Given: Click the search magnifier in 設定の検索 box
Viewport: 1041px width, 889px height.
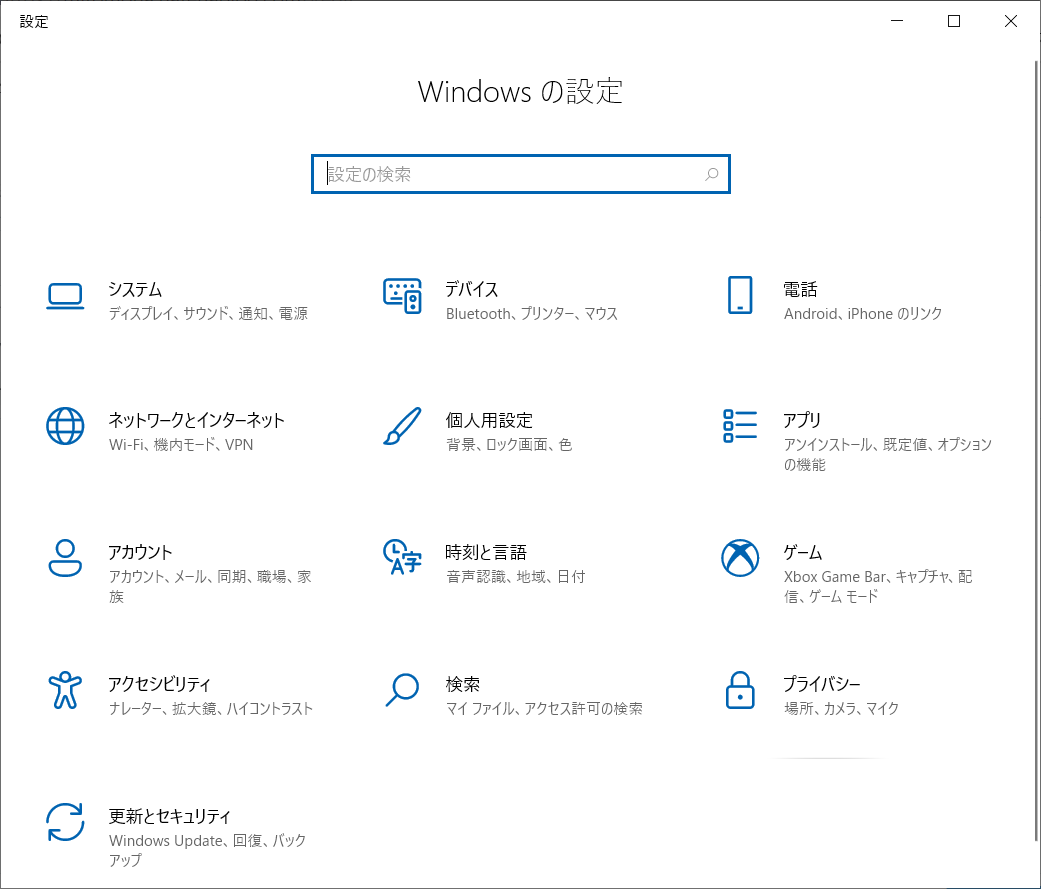Looking at the screenshot, I should click(712, 174).
